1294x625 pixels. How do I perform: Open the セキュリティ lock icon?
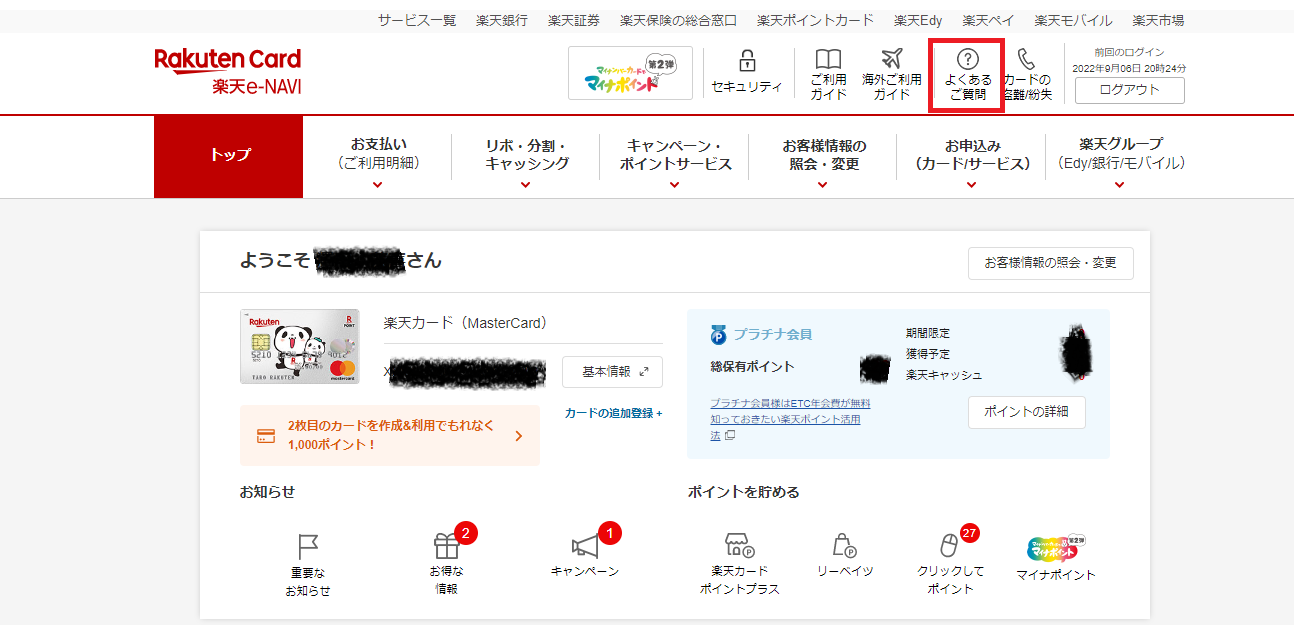coord(746,60)
